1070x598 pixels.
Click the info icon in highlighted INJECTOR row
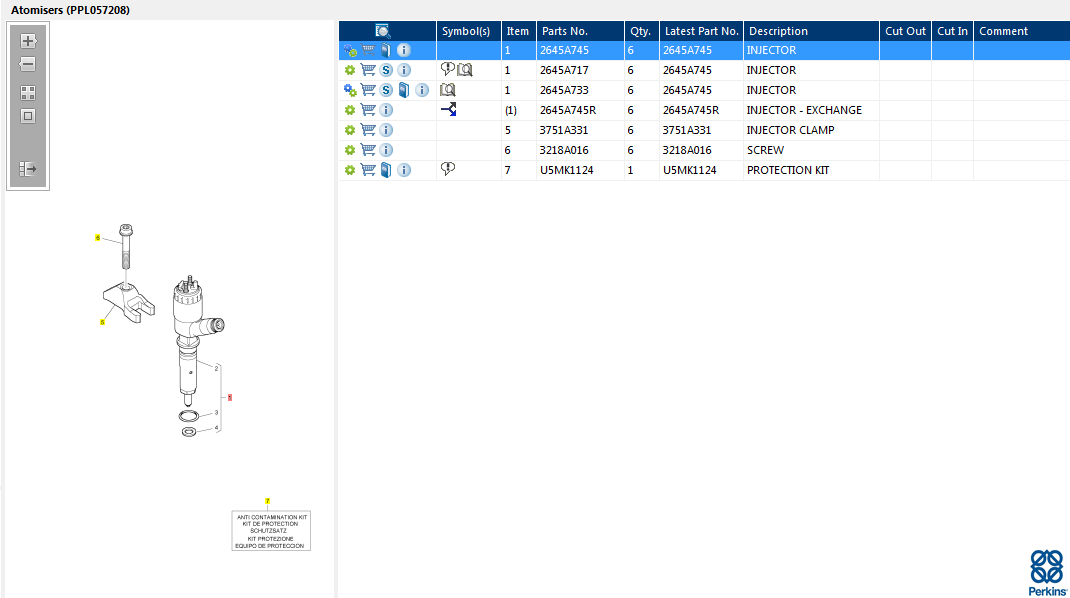point(404,50)
